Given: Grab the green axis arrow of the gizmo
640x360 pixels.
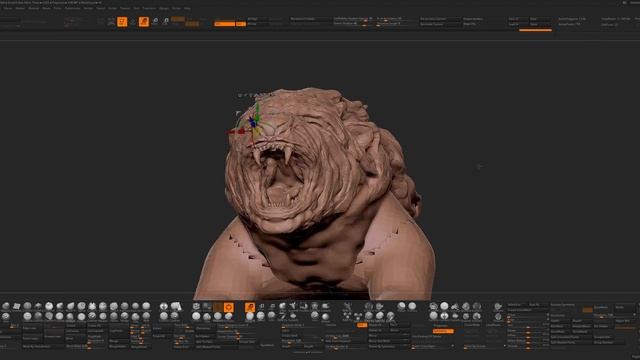Looking at the screenshot, I should pos(257,111).
